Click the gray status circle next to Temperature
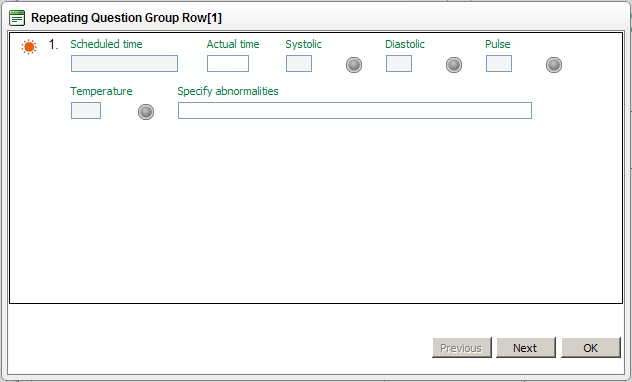 (x=146, y=112)
